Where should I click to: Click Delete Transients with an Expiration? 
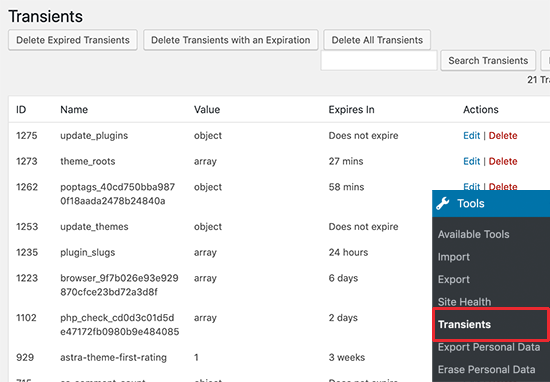click(x=230, y=40)
